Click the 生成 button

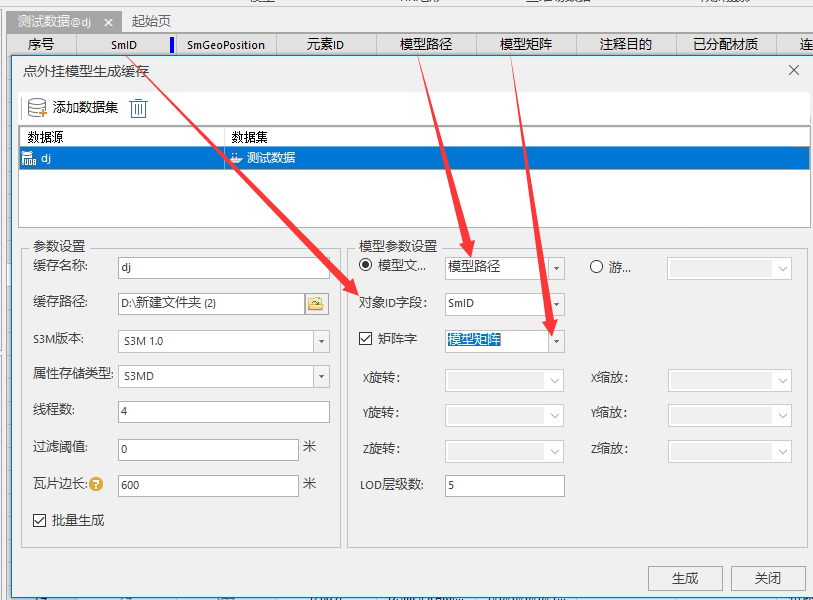[685, 578]
